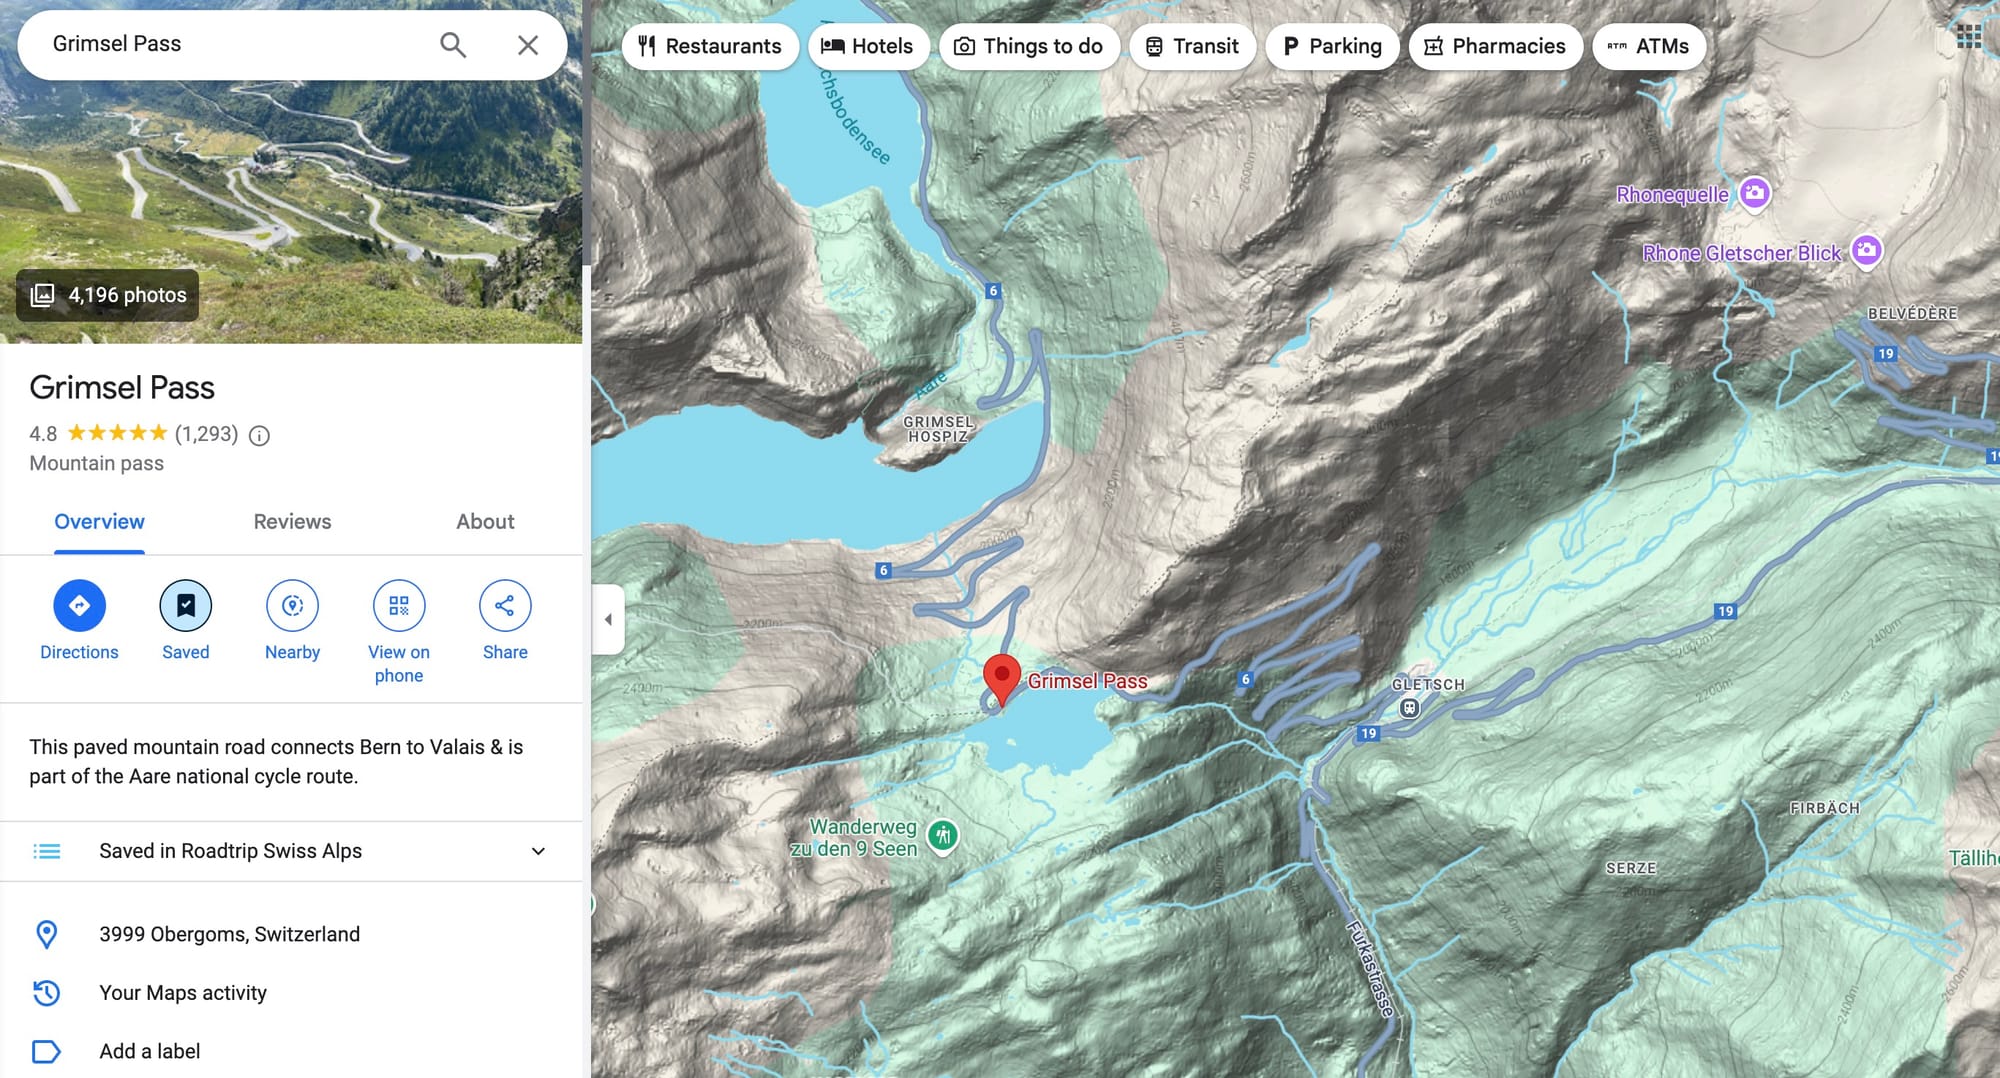The image size is (2000, 1078).
Task: Click the Rhone Gletscher Blick label
Action: pos(1741,253)
